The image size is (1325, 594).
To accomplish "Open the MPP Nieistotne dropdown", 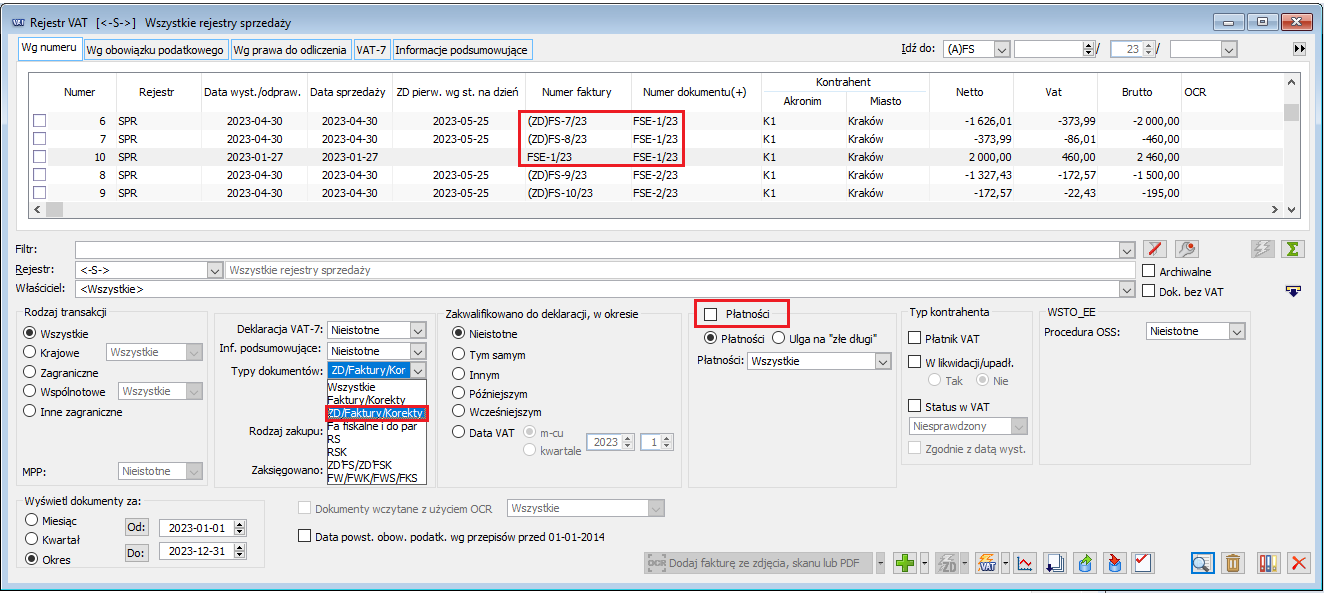I will pos(194,471).
